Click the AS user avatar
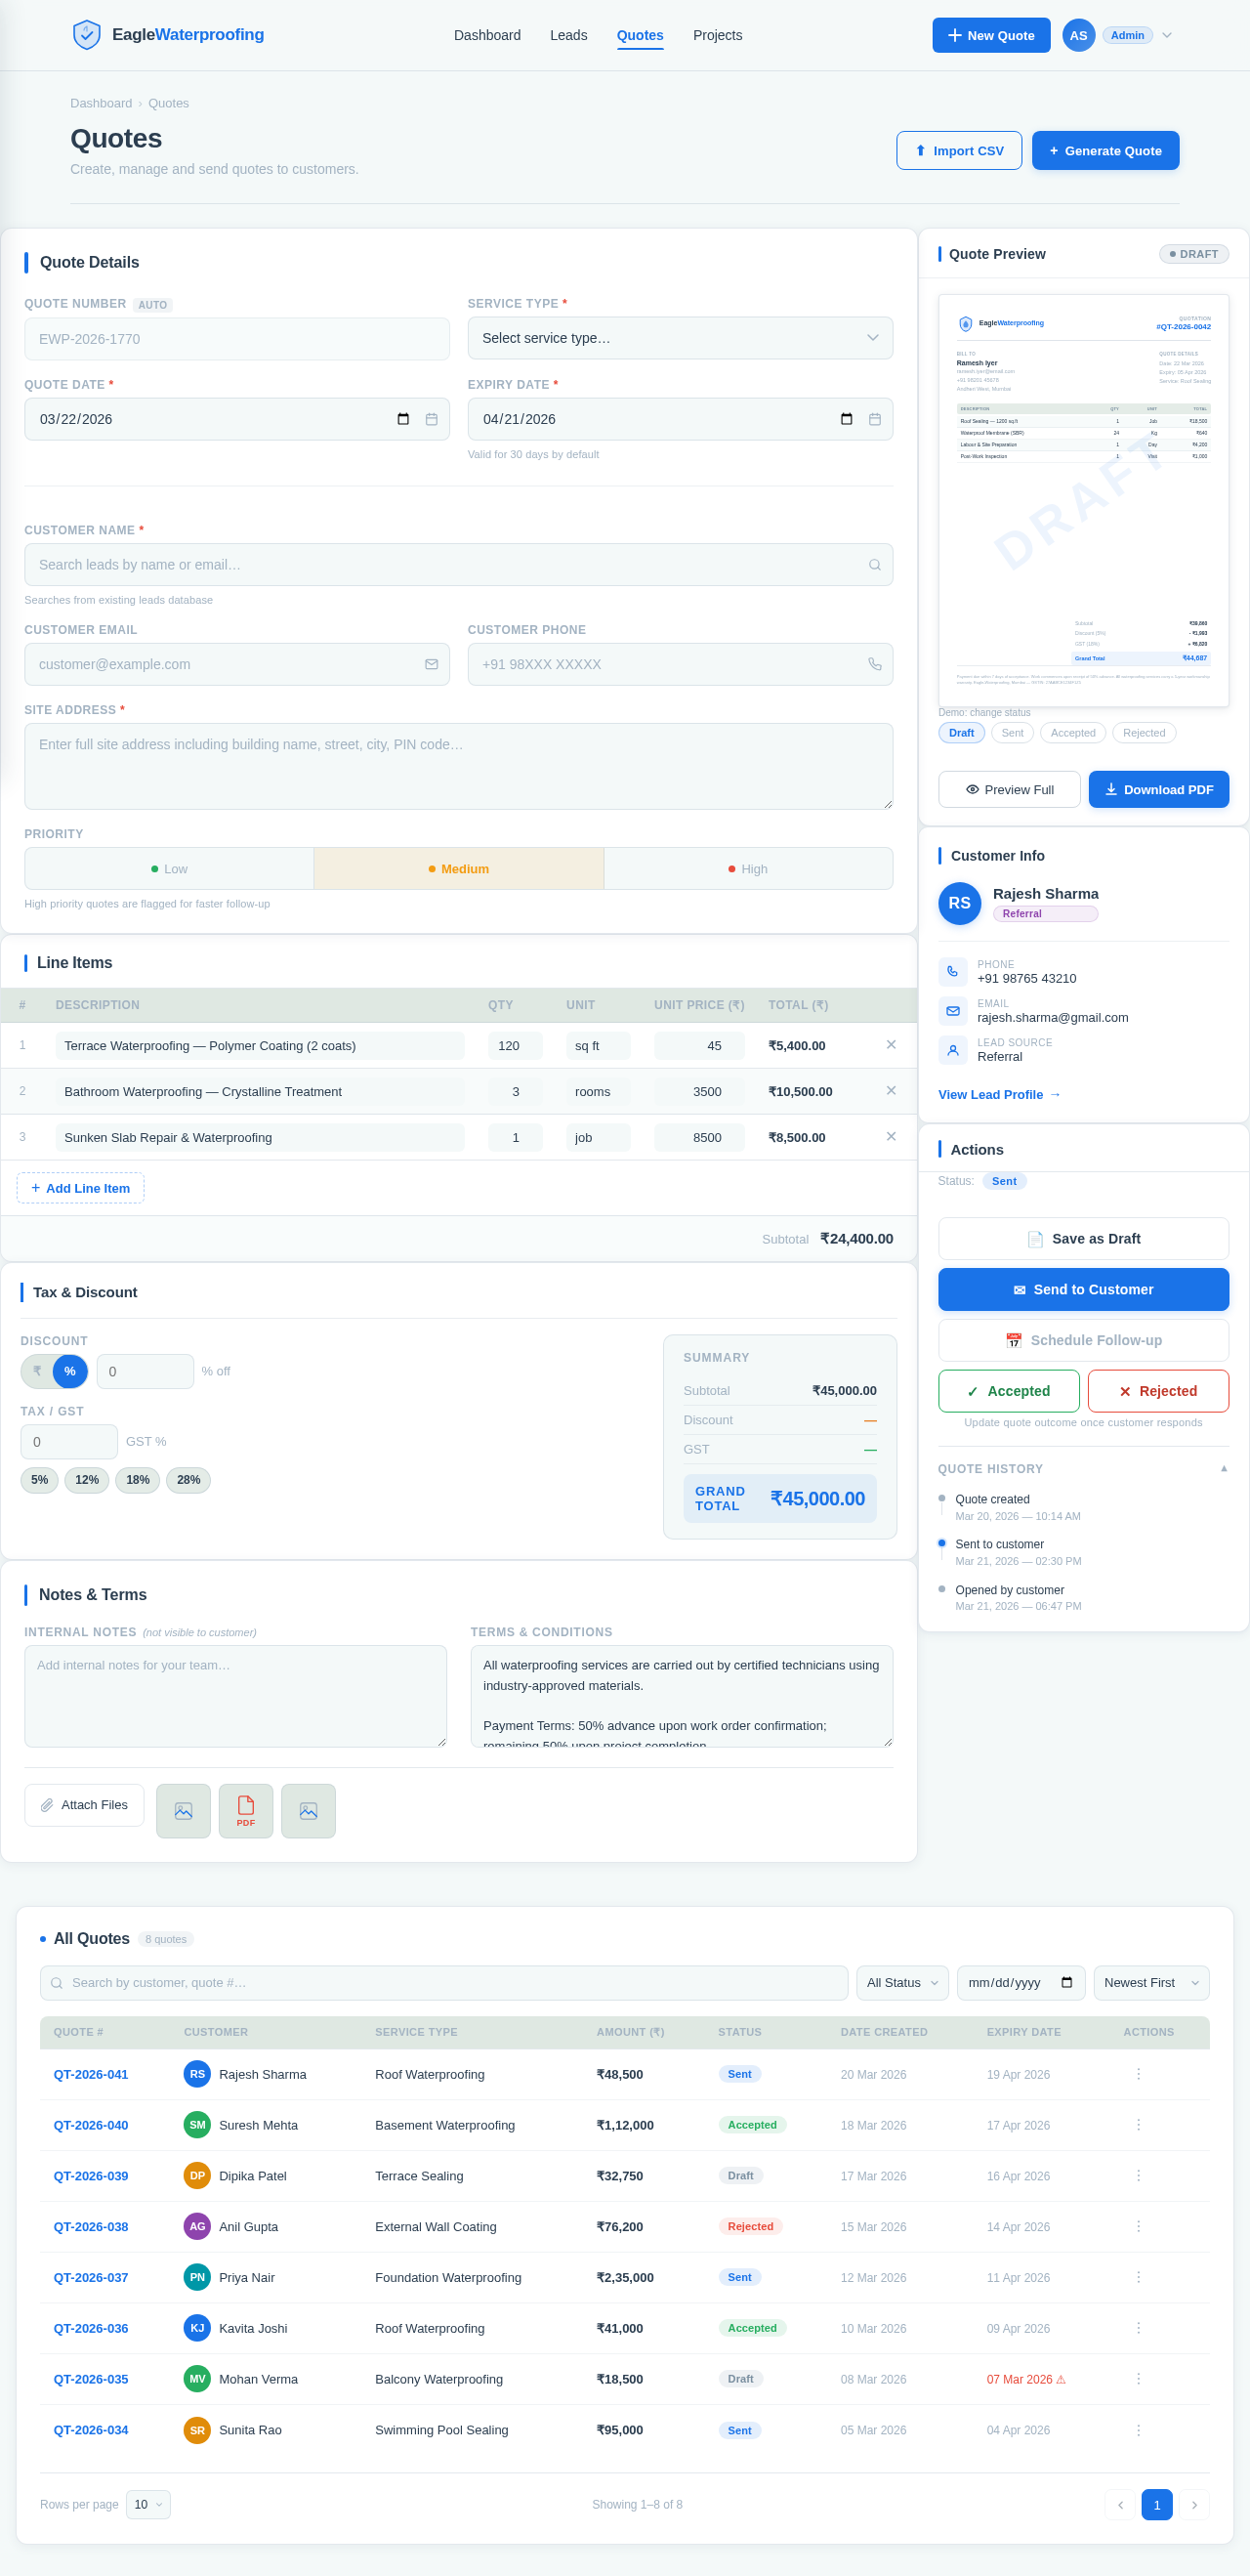The height and width of the screenshot is (2576, 1250). [1077, 35]
